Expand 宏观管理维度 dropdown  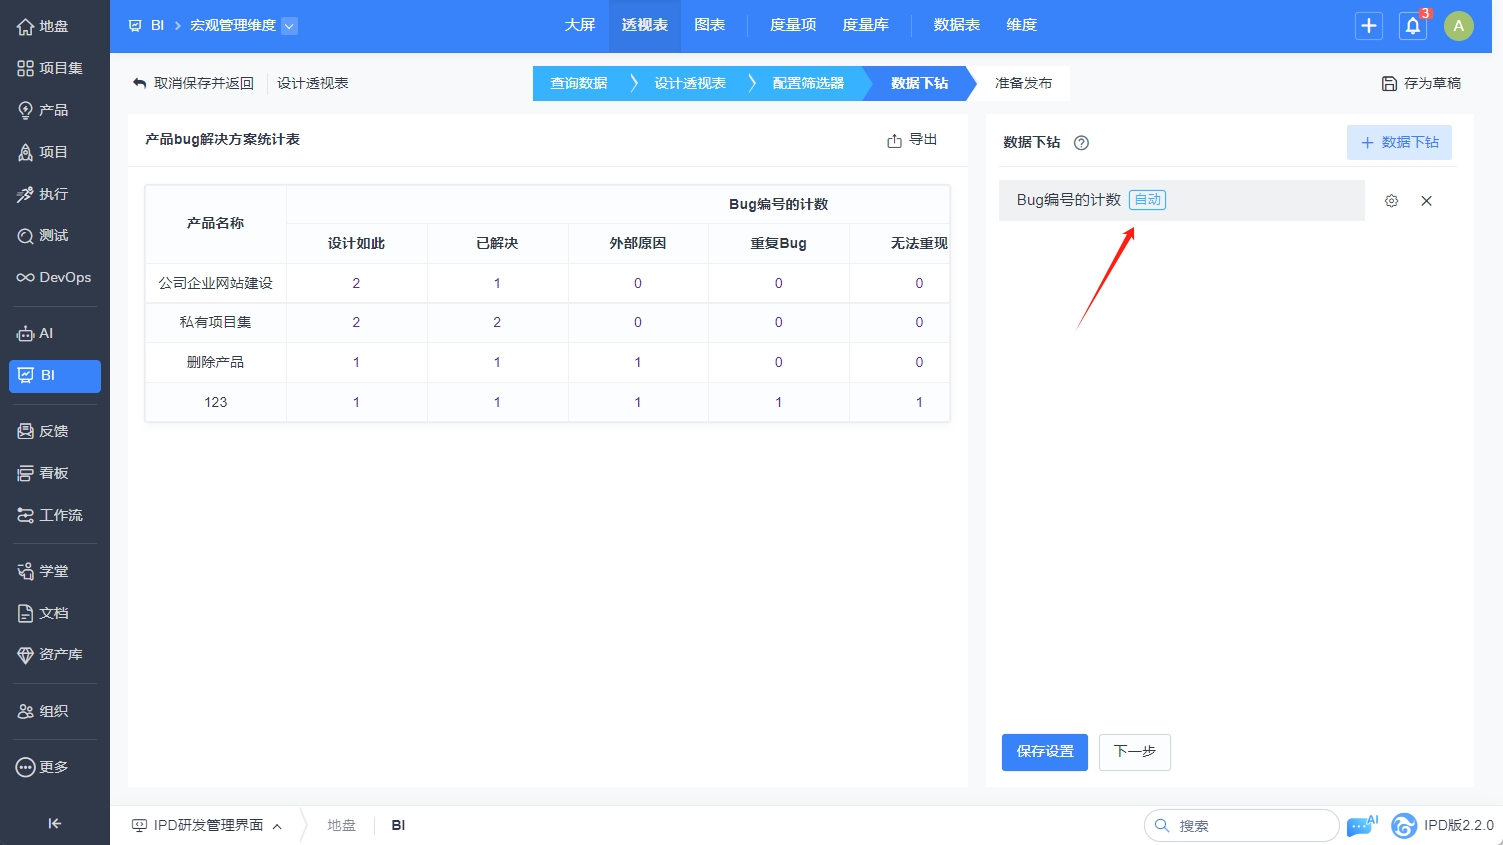coord(289,26)
